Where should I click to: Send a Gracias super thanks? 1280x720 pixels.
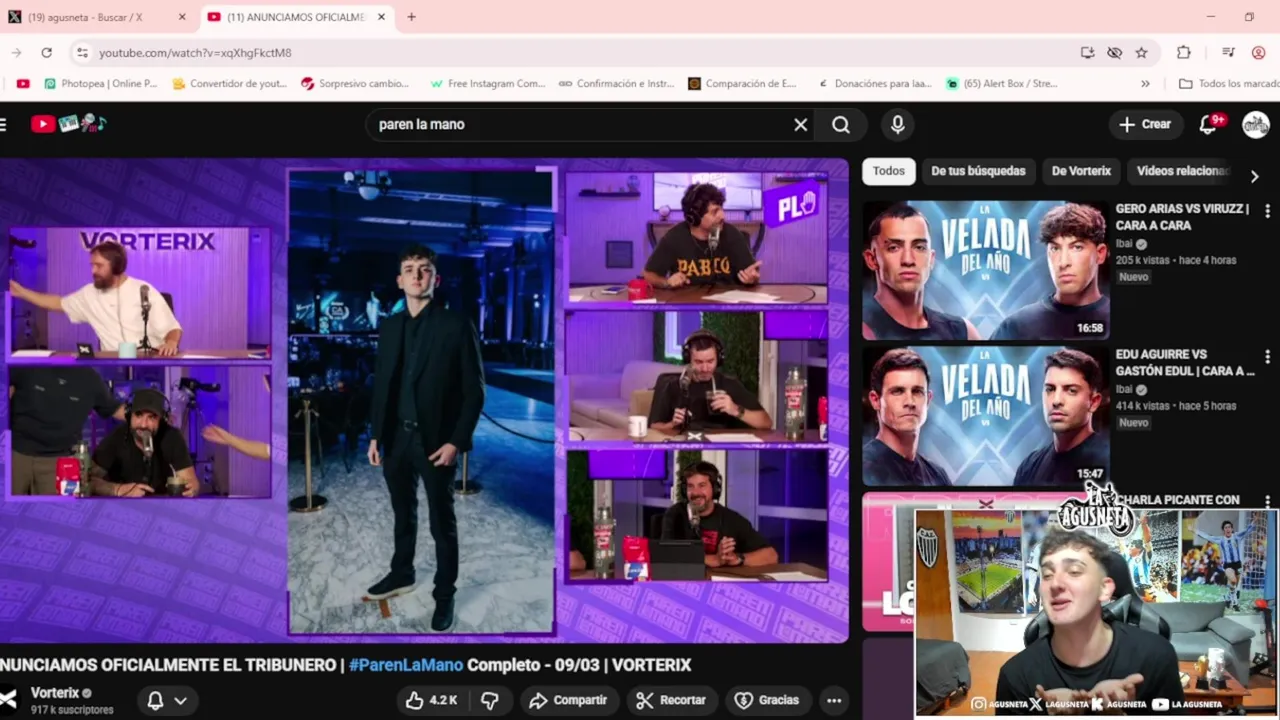pyautogui.click(x=767, y=700)
